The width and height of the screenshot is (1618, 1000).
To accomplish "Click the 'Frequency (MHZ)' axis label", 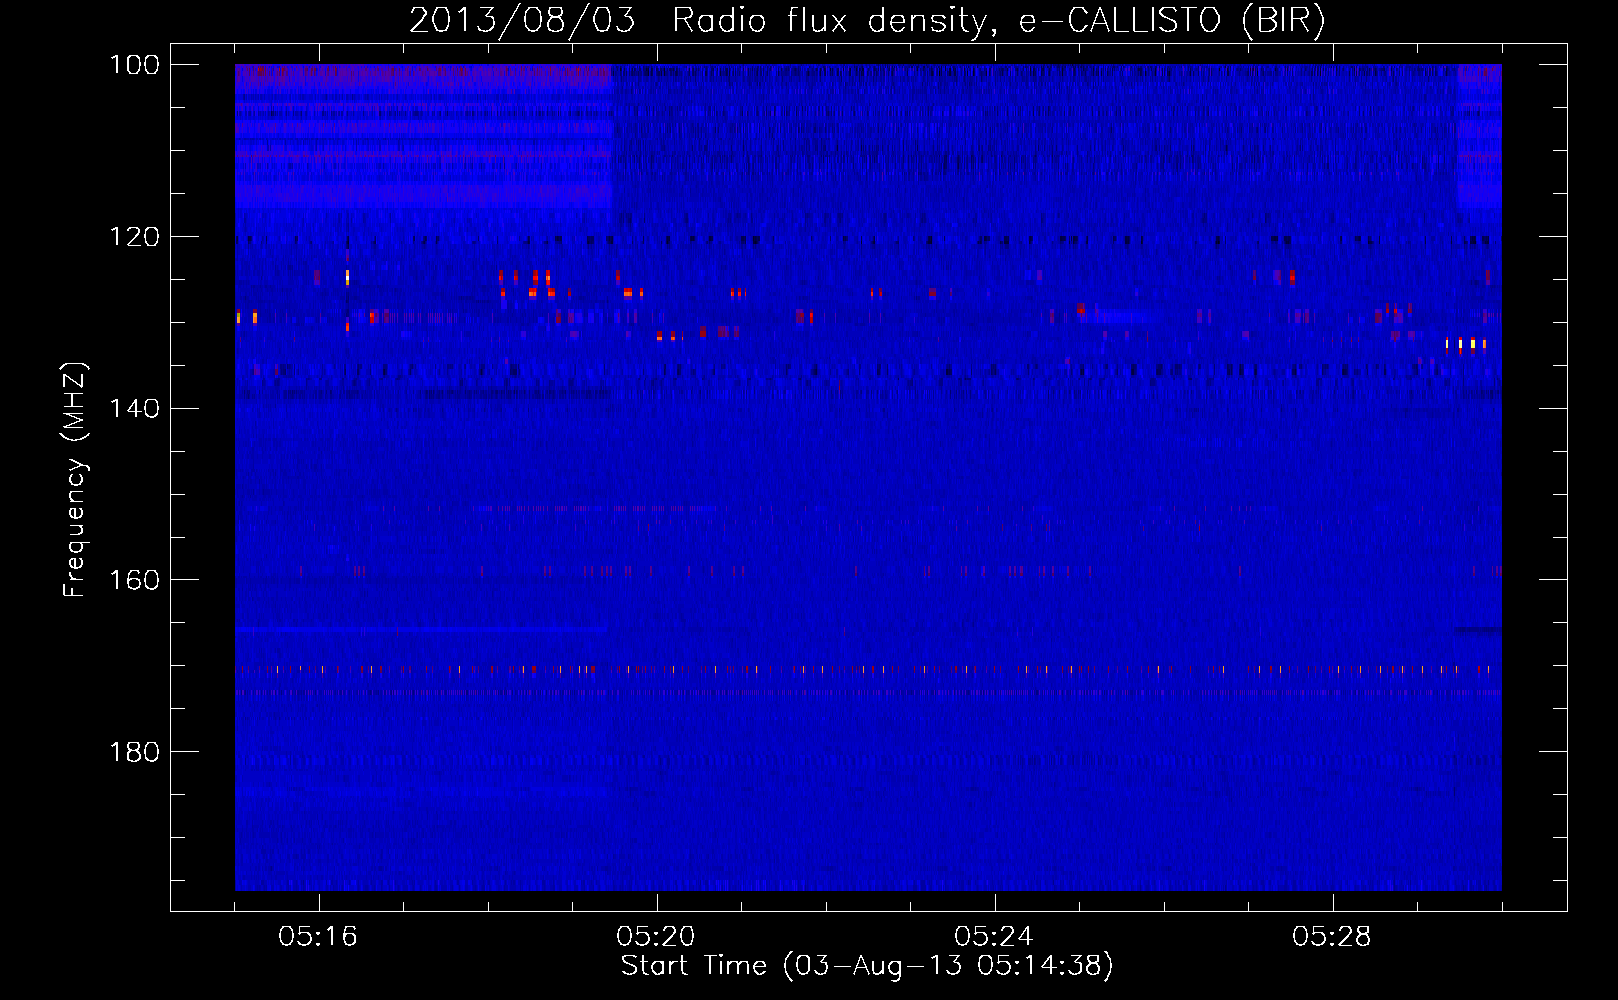I will [76, 479].
